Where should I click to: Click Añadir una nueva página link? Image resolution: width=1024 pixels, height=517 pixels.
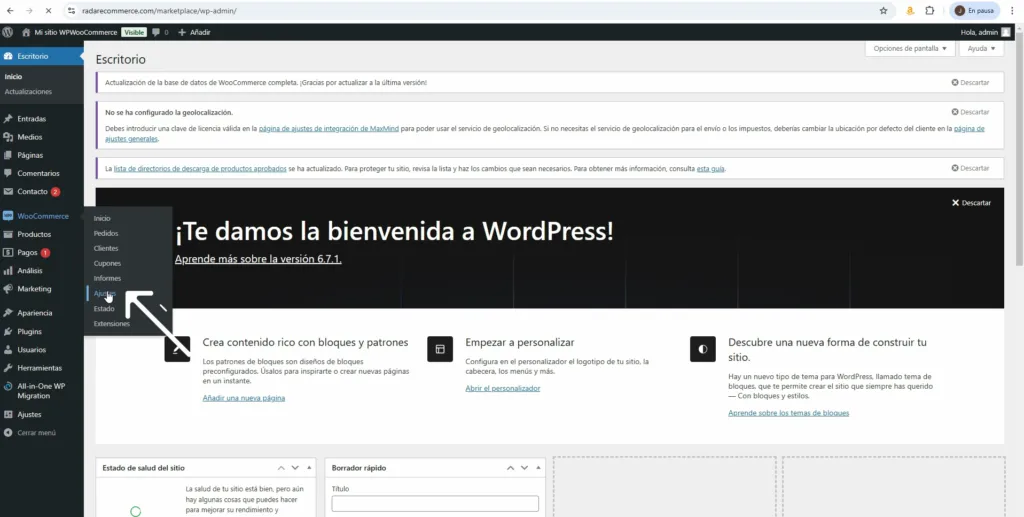tap(244, 398)
